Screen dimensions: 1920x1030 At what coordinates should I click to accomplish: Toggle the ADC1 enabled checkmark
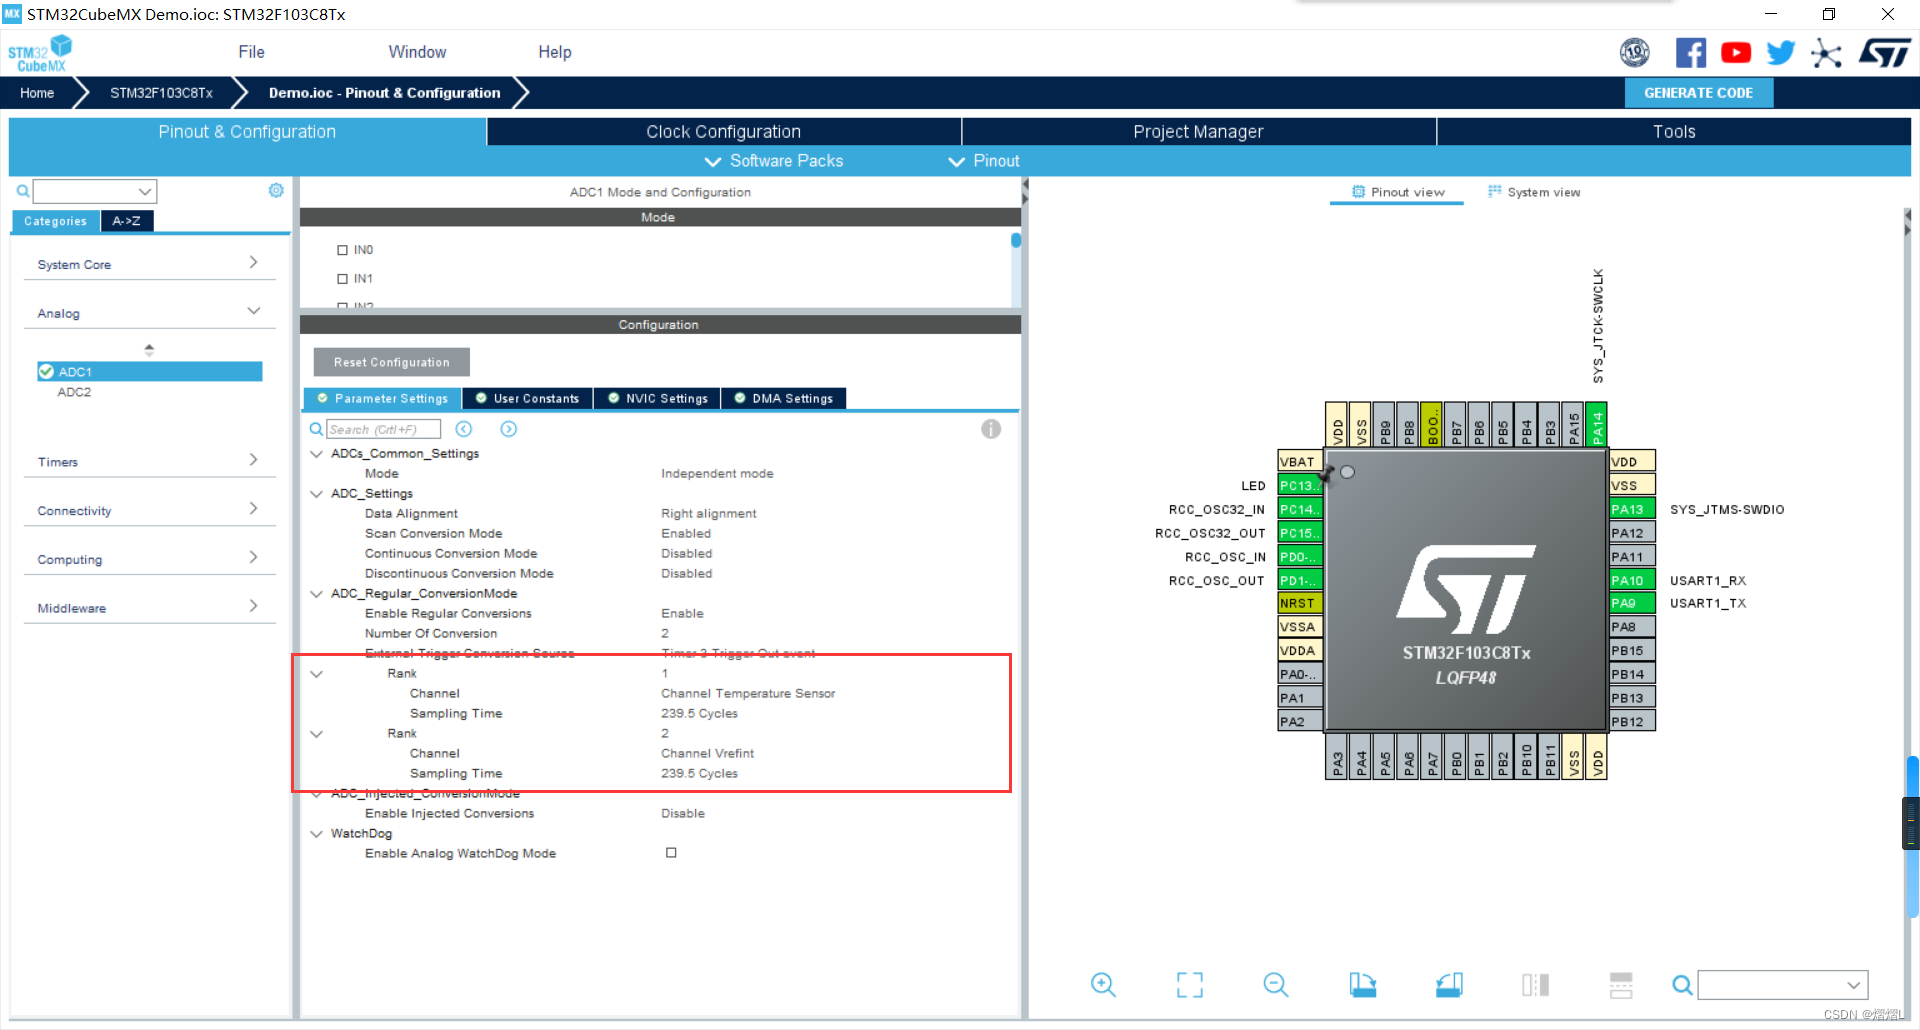[46, 371]
